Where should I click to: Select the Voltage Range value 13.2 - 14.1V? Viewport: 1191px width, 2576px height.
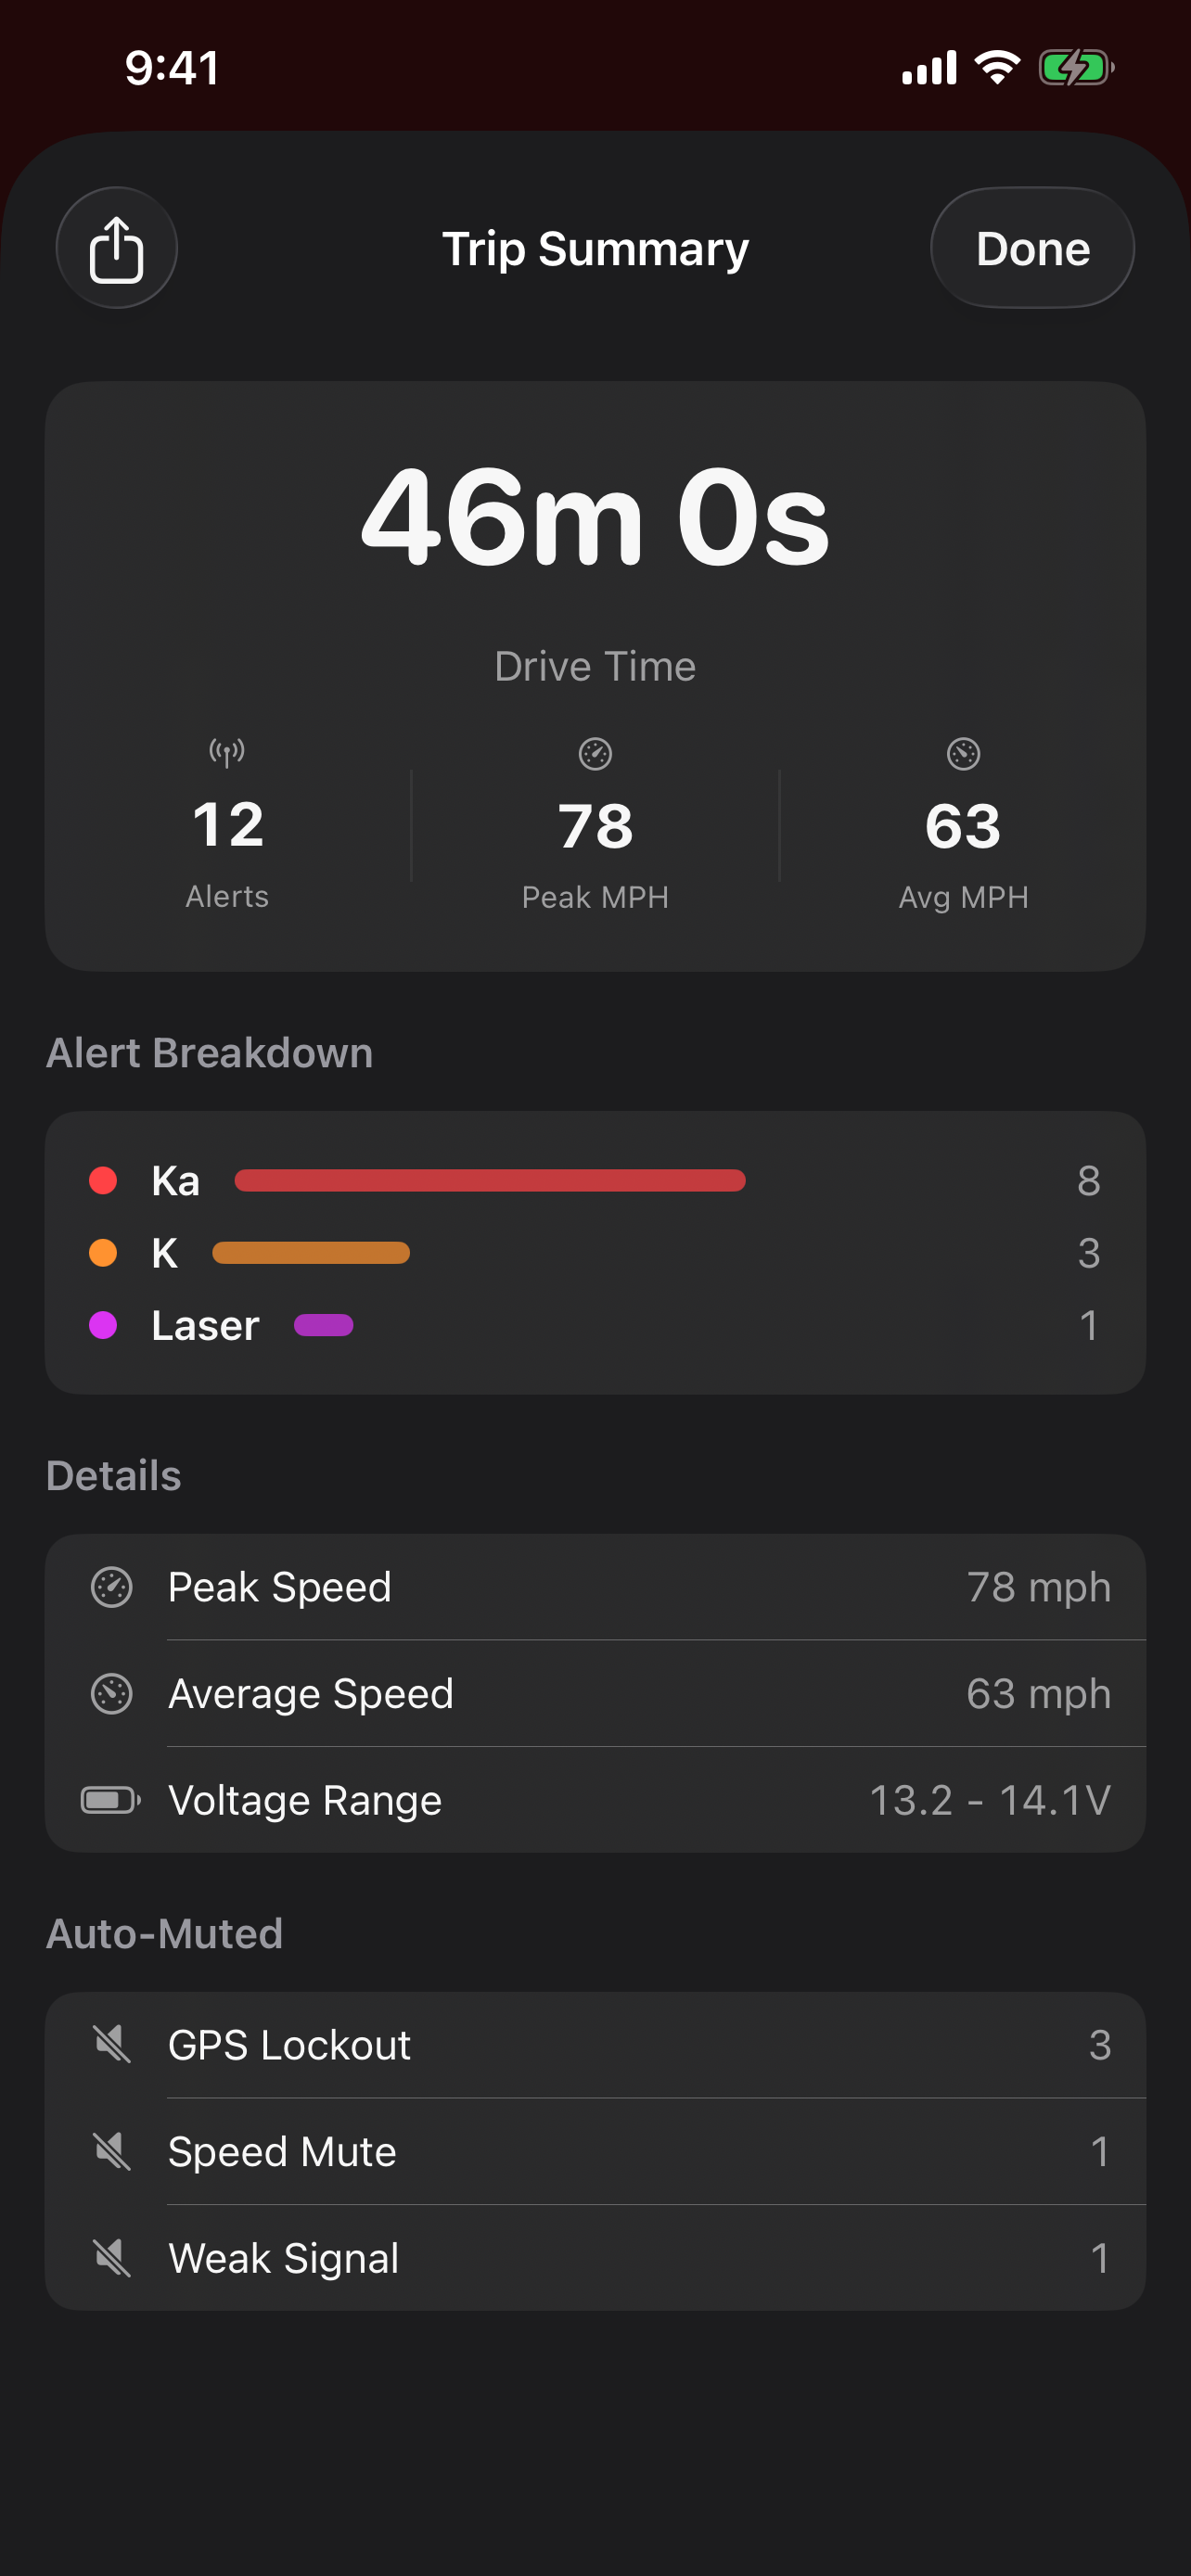[x=989, y=1800]
